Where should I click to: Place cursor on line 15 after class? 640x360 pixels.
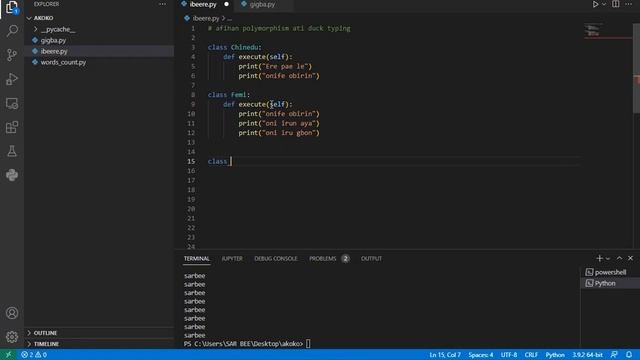pyautogui.click(x=231, y=162)
